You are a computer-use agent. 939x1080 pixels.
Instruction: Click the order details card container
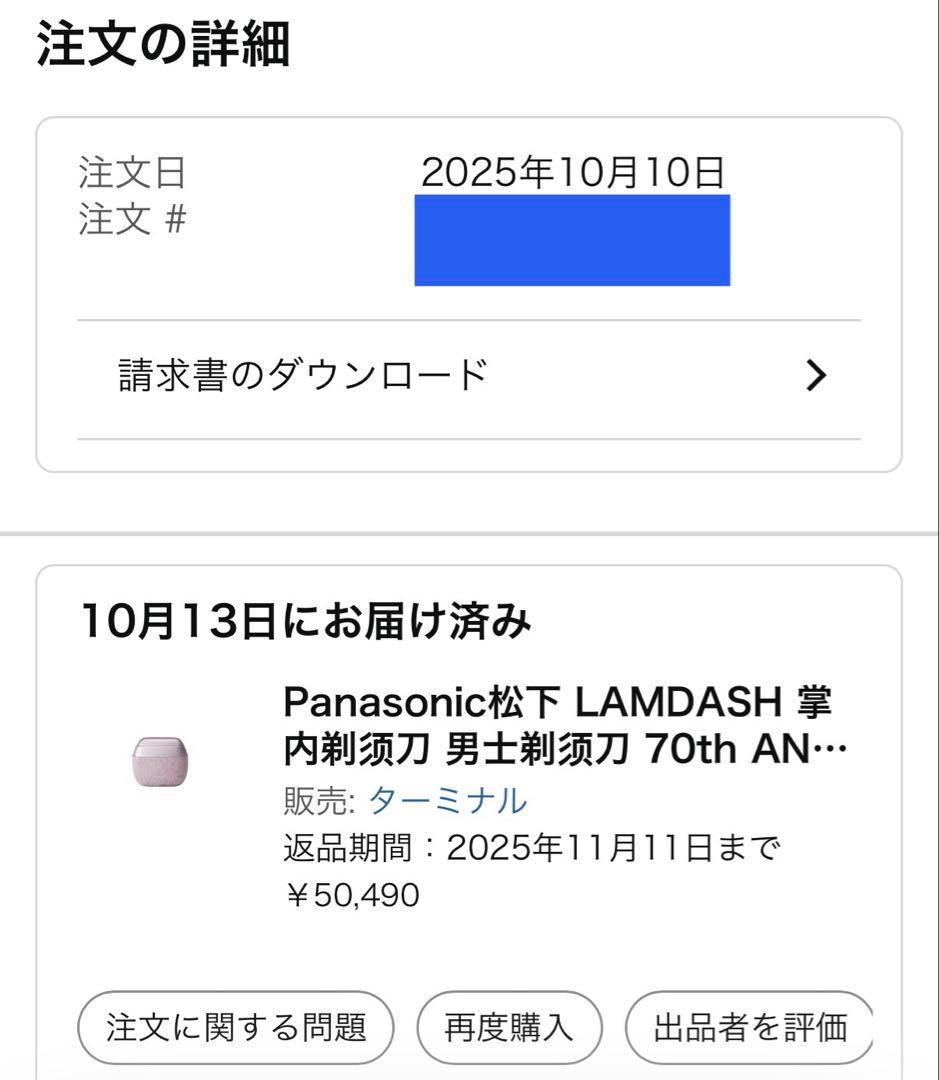click(470, 290)
